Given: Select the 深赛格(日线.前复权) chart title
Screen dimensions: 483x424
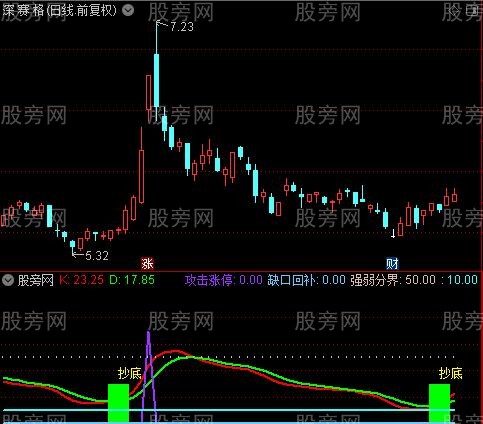Looking at the screenshot, I should (x=59, y=10).
